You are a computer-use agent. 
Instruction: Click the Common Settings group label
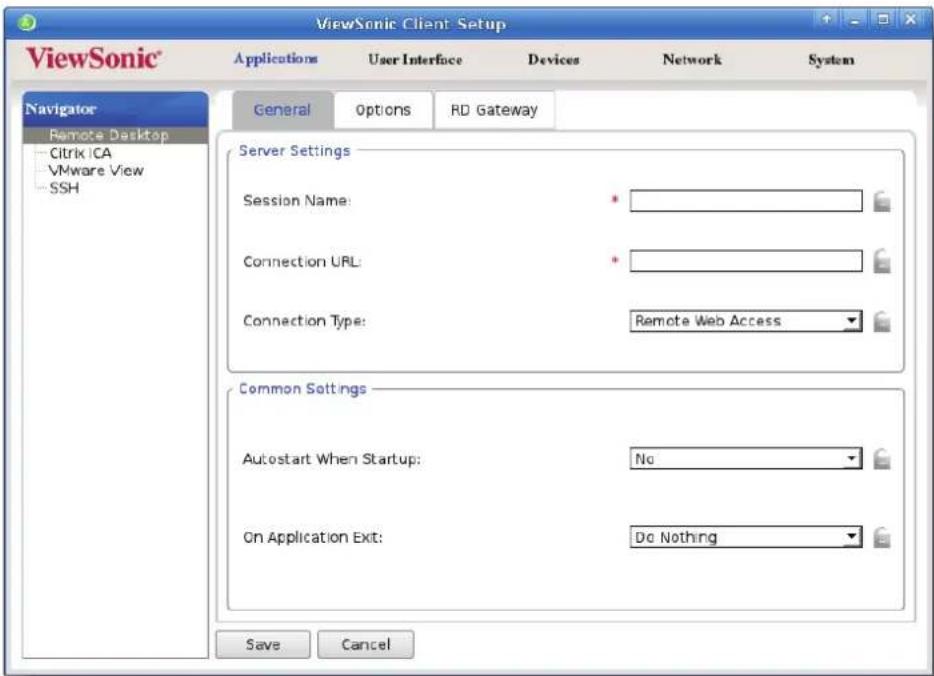pos(303,389)
